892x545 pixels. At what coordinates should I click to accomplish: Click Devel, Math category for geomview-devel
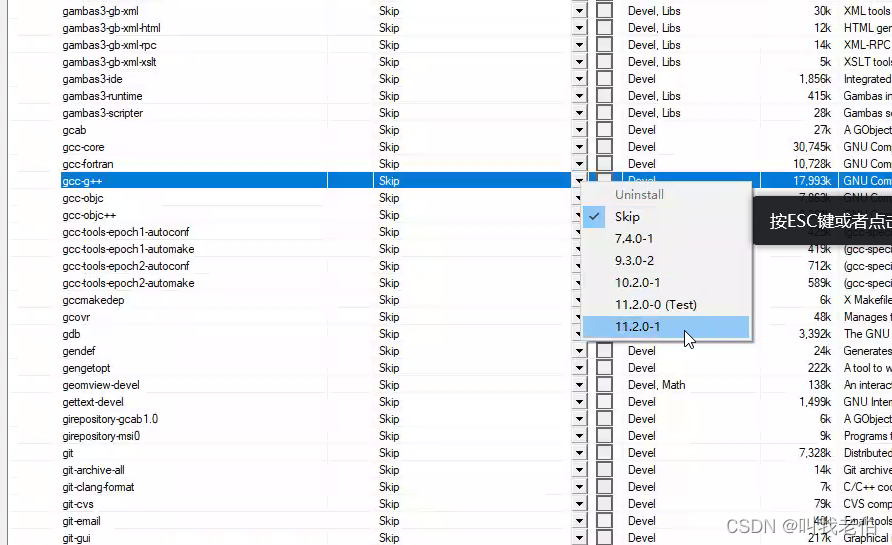pyautogui.click(x=656, y=385)
